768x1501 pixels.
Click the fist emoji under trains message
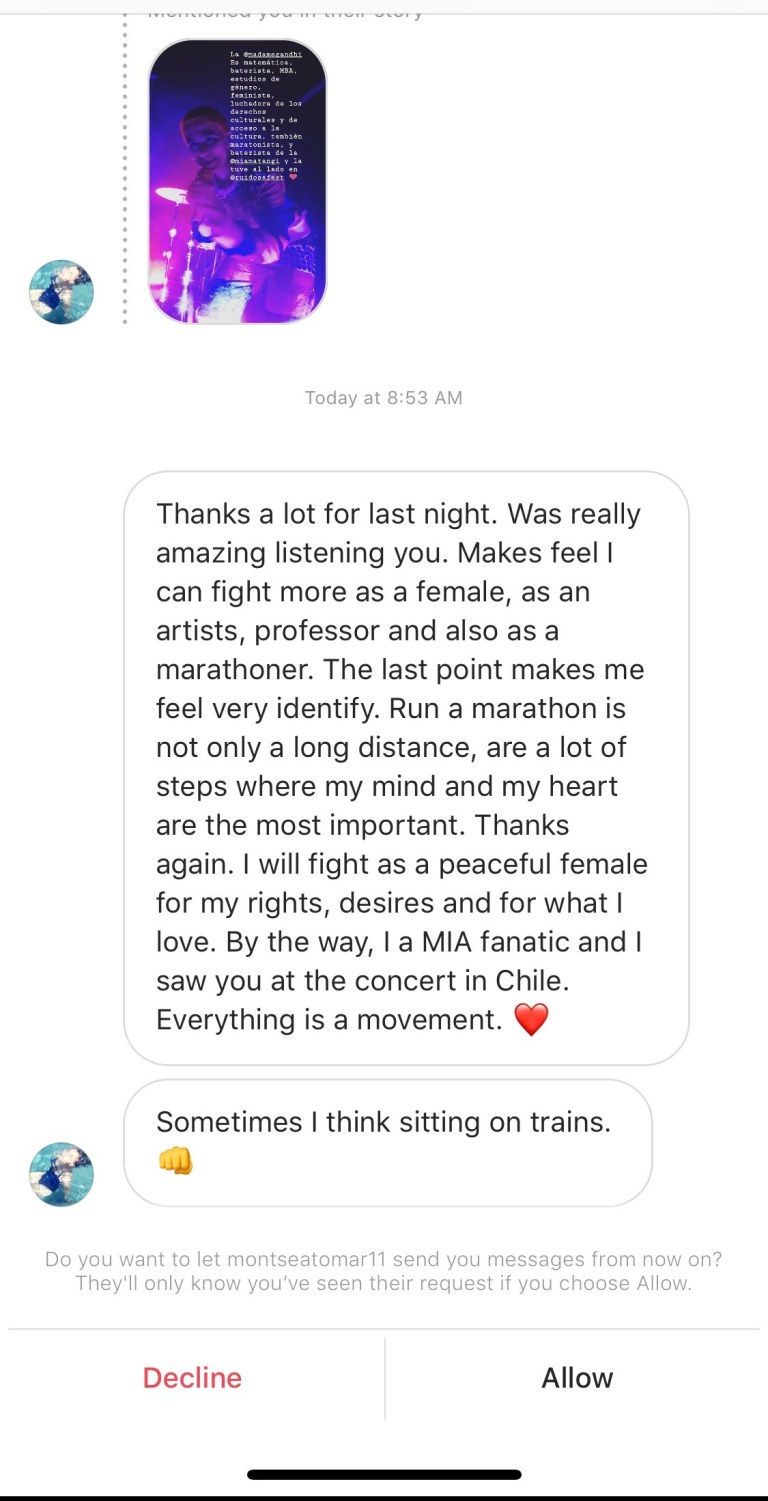pyautogui.click(x=175, y=1161)
